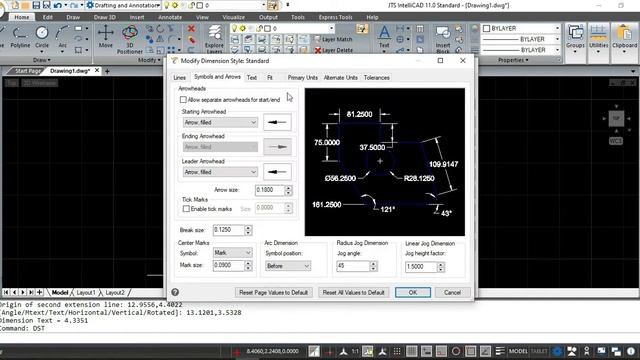Confirm dialog with OK button
640x360 pixels.
click(x=413, y=292)
